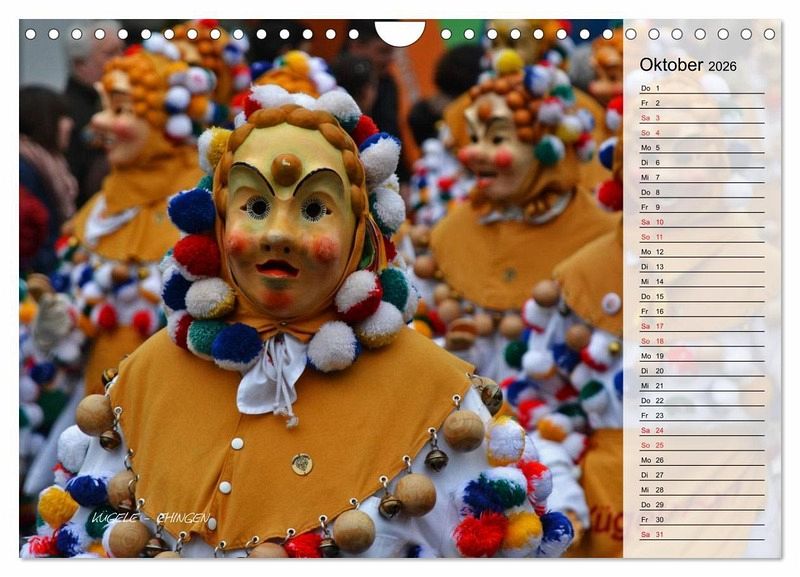Select Saturday 10 entry row

coord(700,222)
